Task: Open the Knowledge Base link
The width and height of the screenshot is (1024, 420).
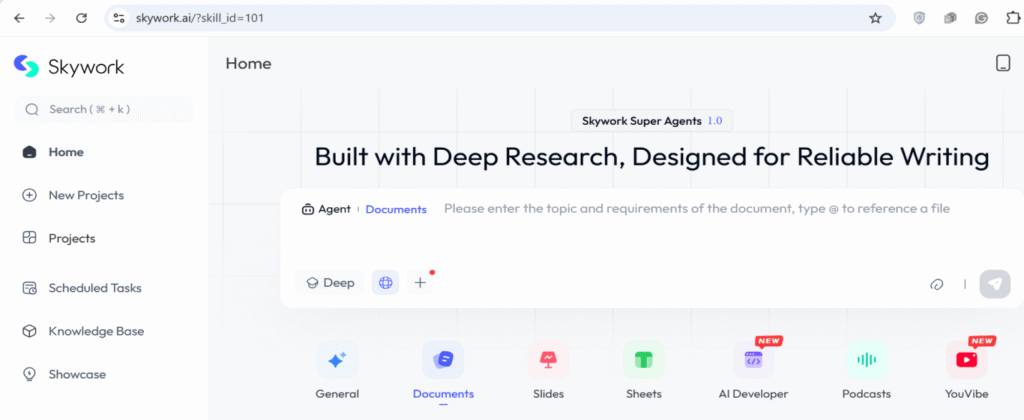Action: (x=96, y=331)
